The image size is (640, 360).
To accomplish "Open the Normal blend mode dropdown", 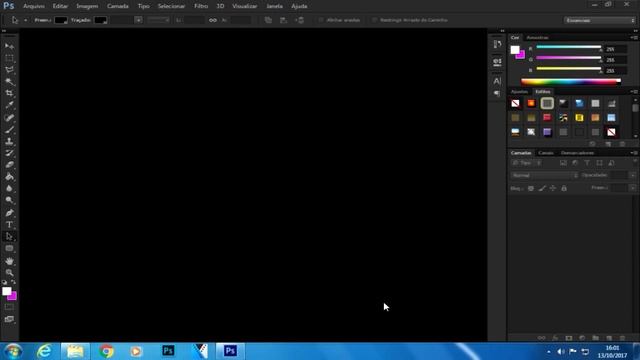I will click(544, 175).
